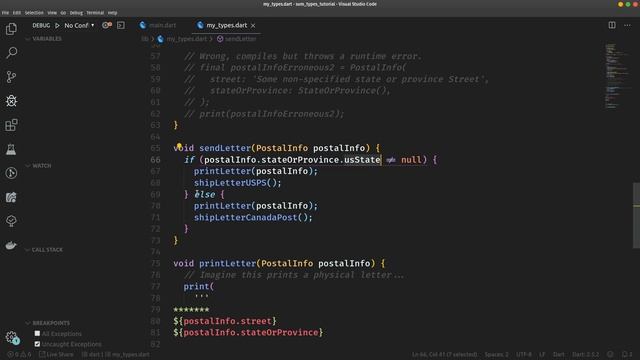
Task: Close the my_types.dart tab
Action: [253, 25]
